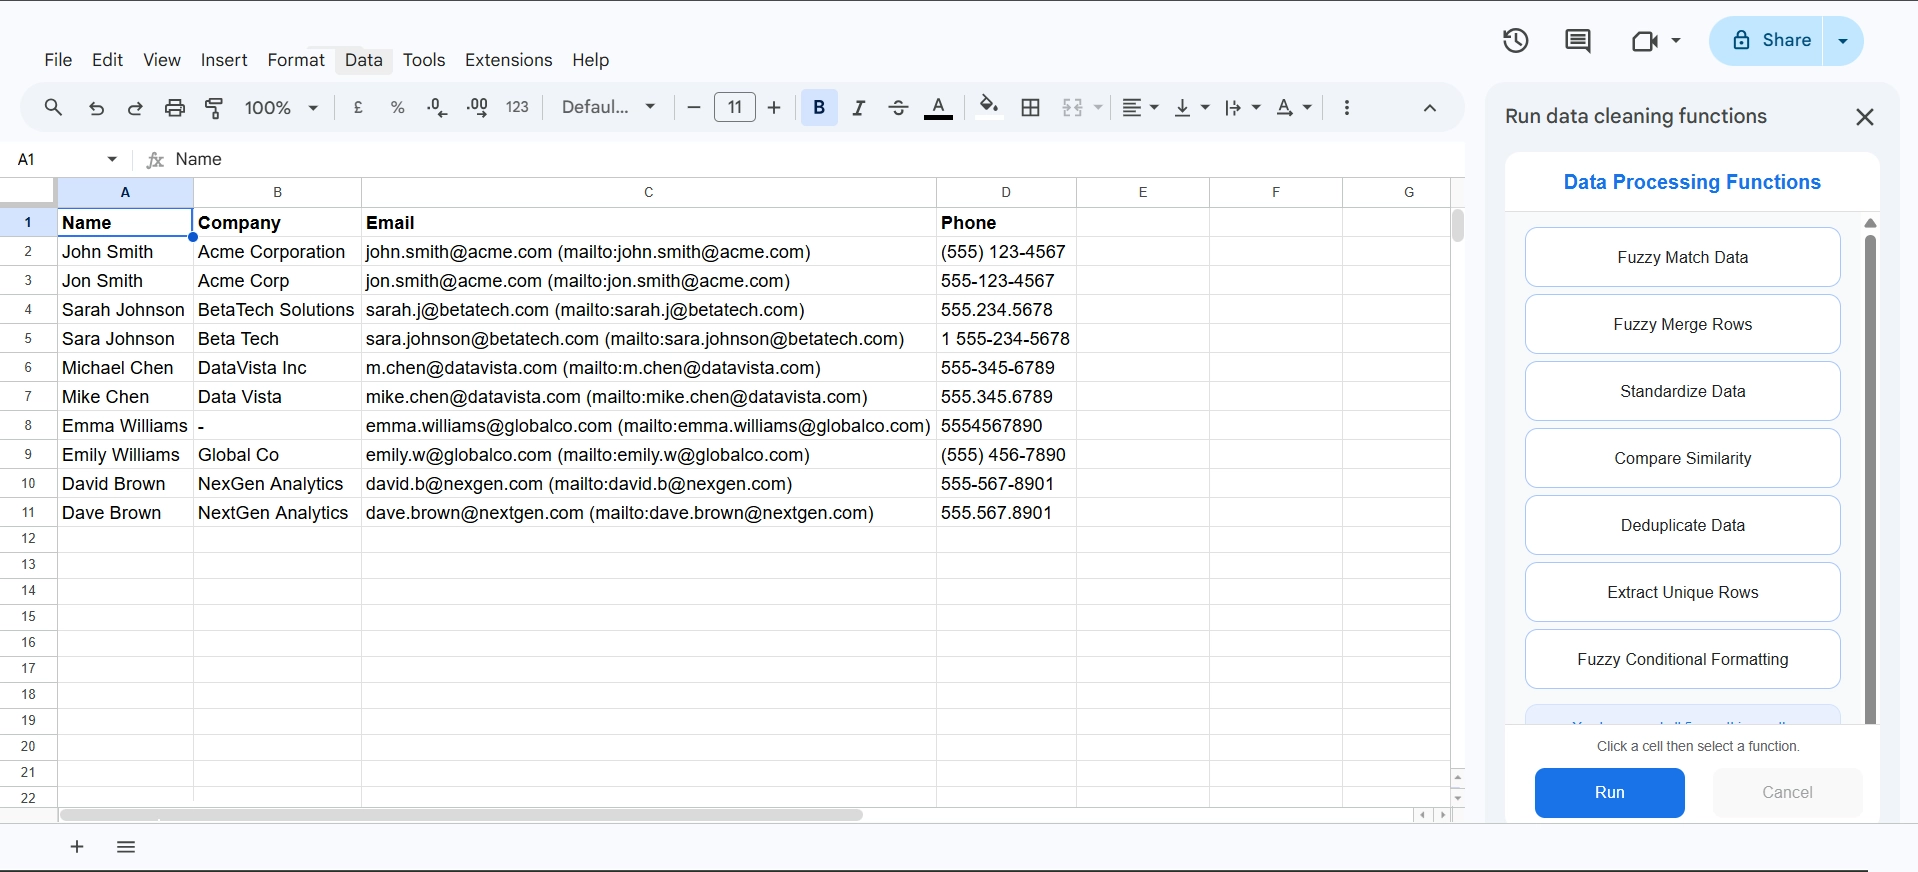The image size is (1918, 872).
Task: Toggle strikethrough formatting
Action: (x=898, y=107)
